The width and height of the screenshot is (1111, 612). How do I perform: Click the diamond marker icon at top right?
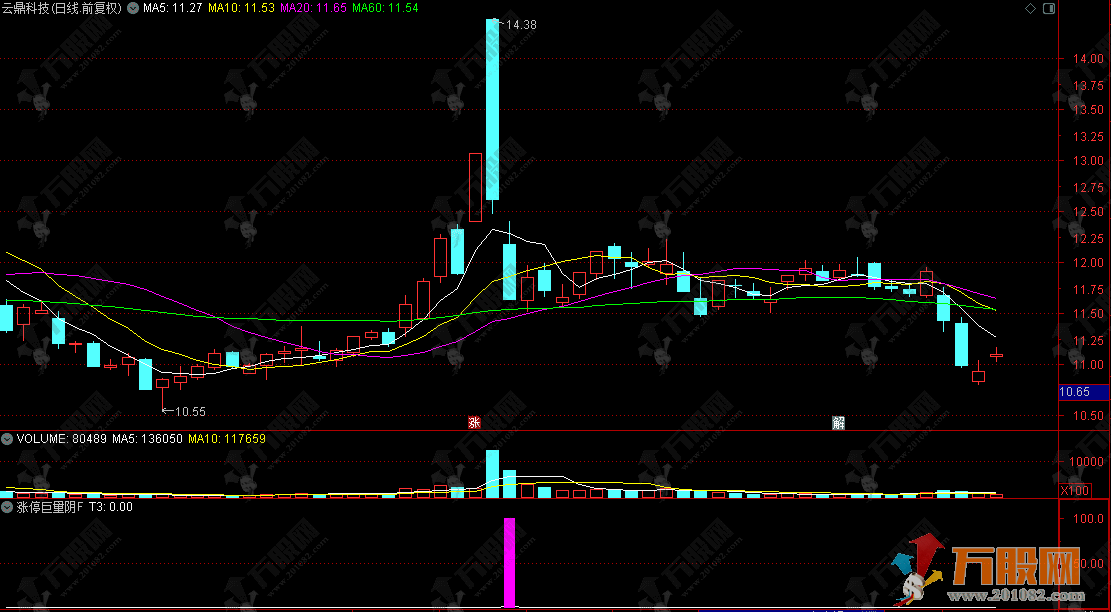tap(1030, 8)
